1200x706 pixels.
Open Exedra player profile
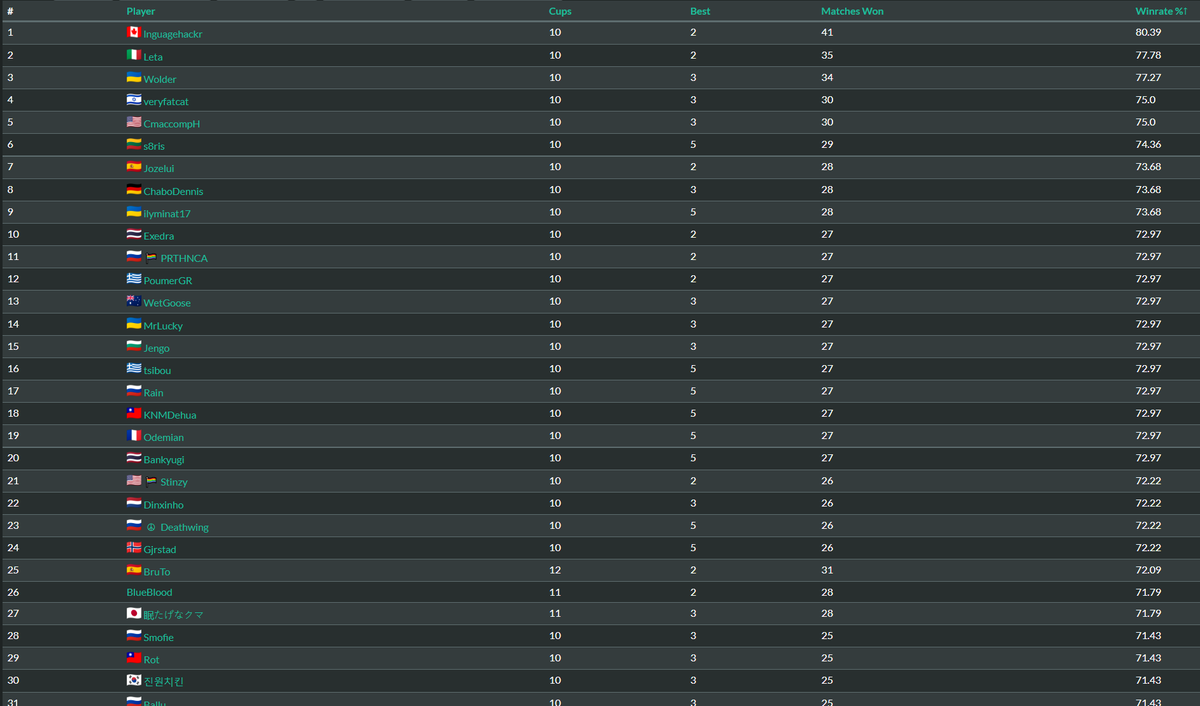click(x=159, y=236)
